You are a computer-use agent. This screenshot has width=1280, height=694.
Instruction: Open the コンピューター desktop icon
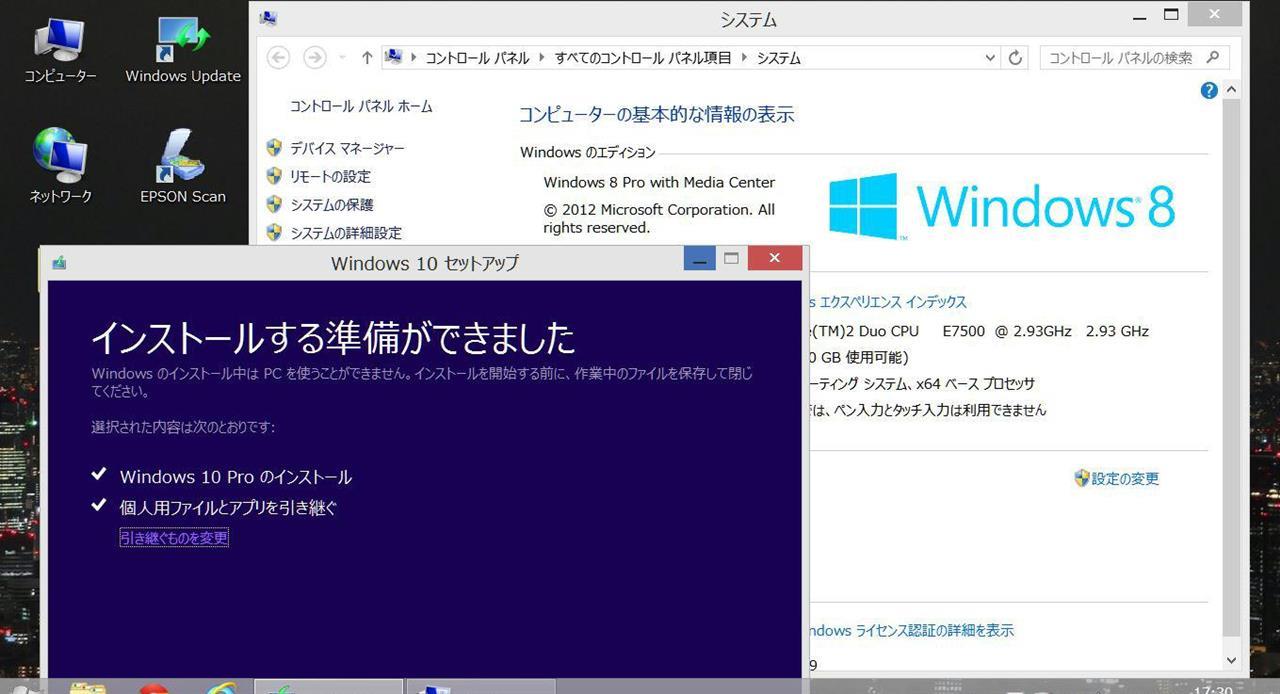(60, 50)
